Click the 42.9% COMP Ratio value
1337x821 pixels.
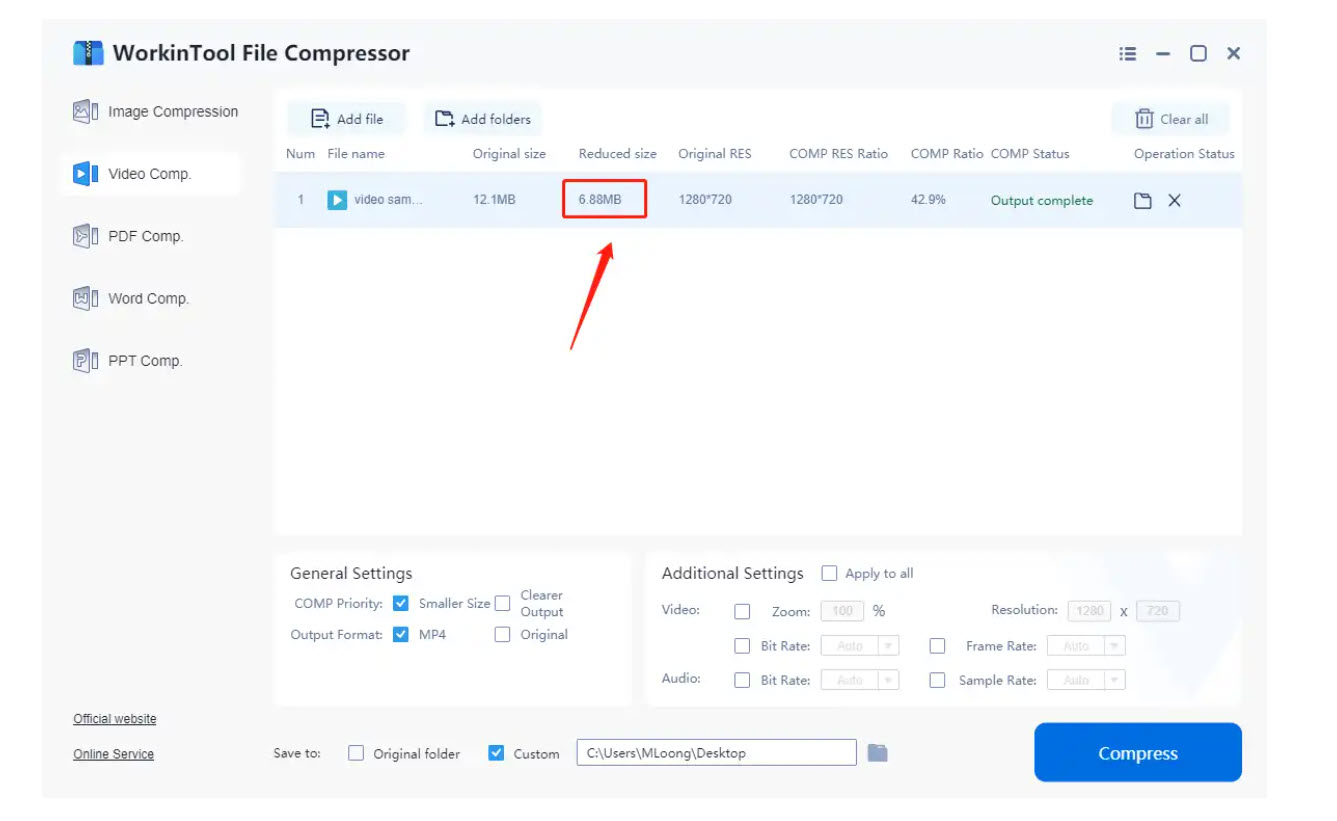pyautogui.click(x=928, y=200)
